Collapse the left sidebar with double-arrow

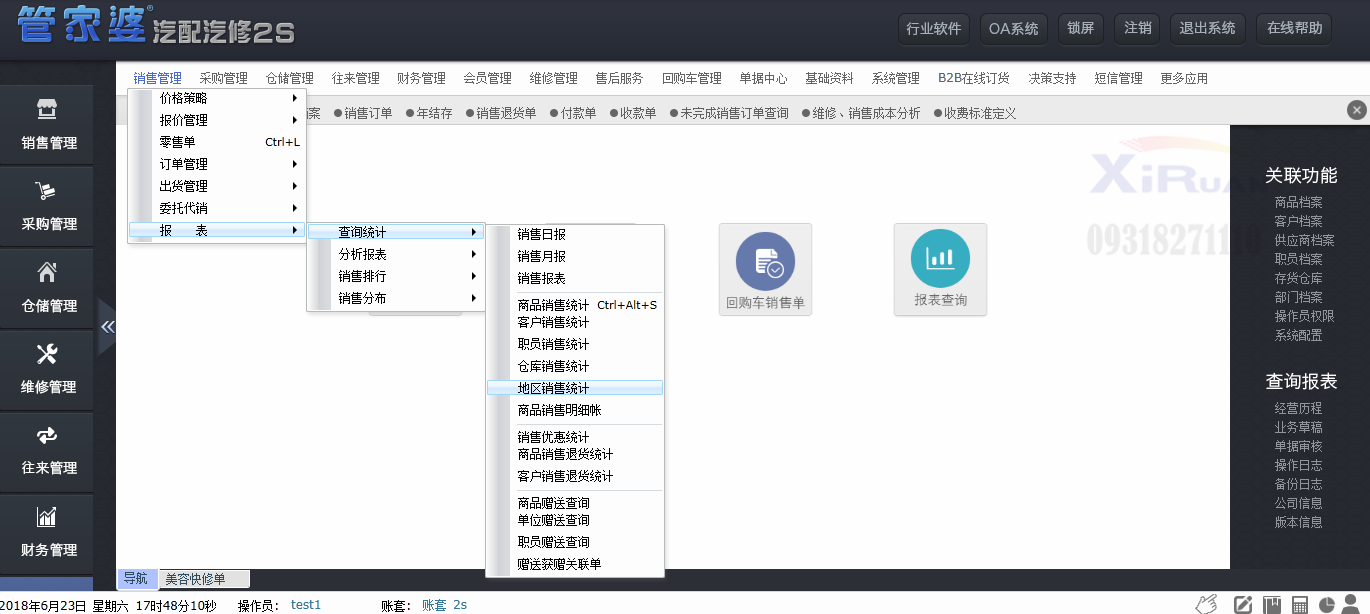pos(107,327)
